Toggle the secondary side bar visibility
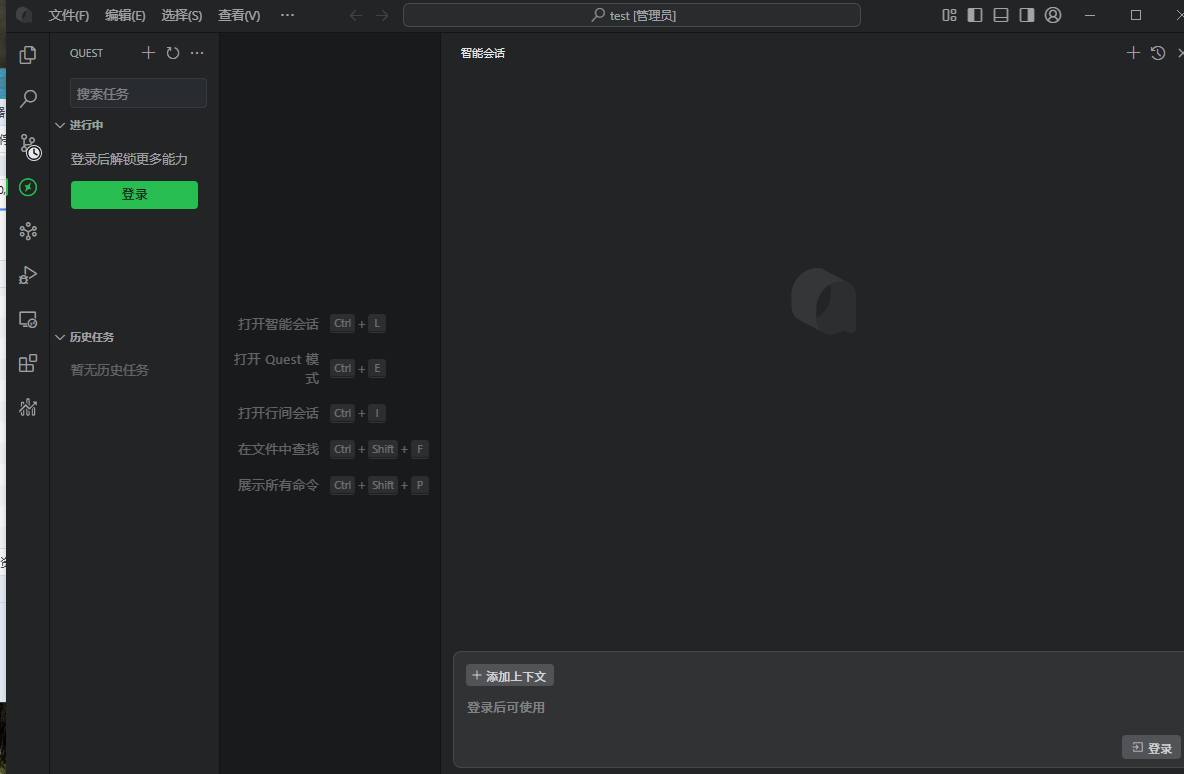This screenshot has width=1184, height=774. [1026, 15]
